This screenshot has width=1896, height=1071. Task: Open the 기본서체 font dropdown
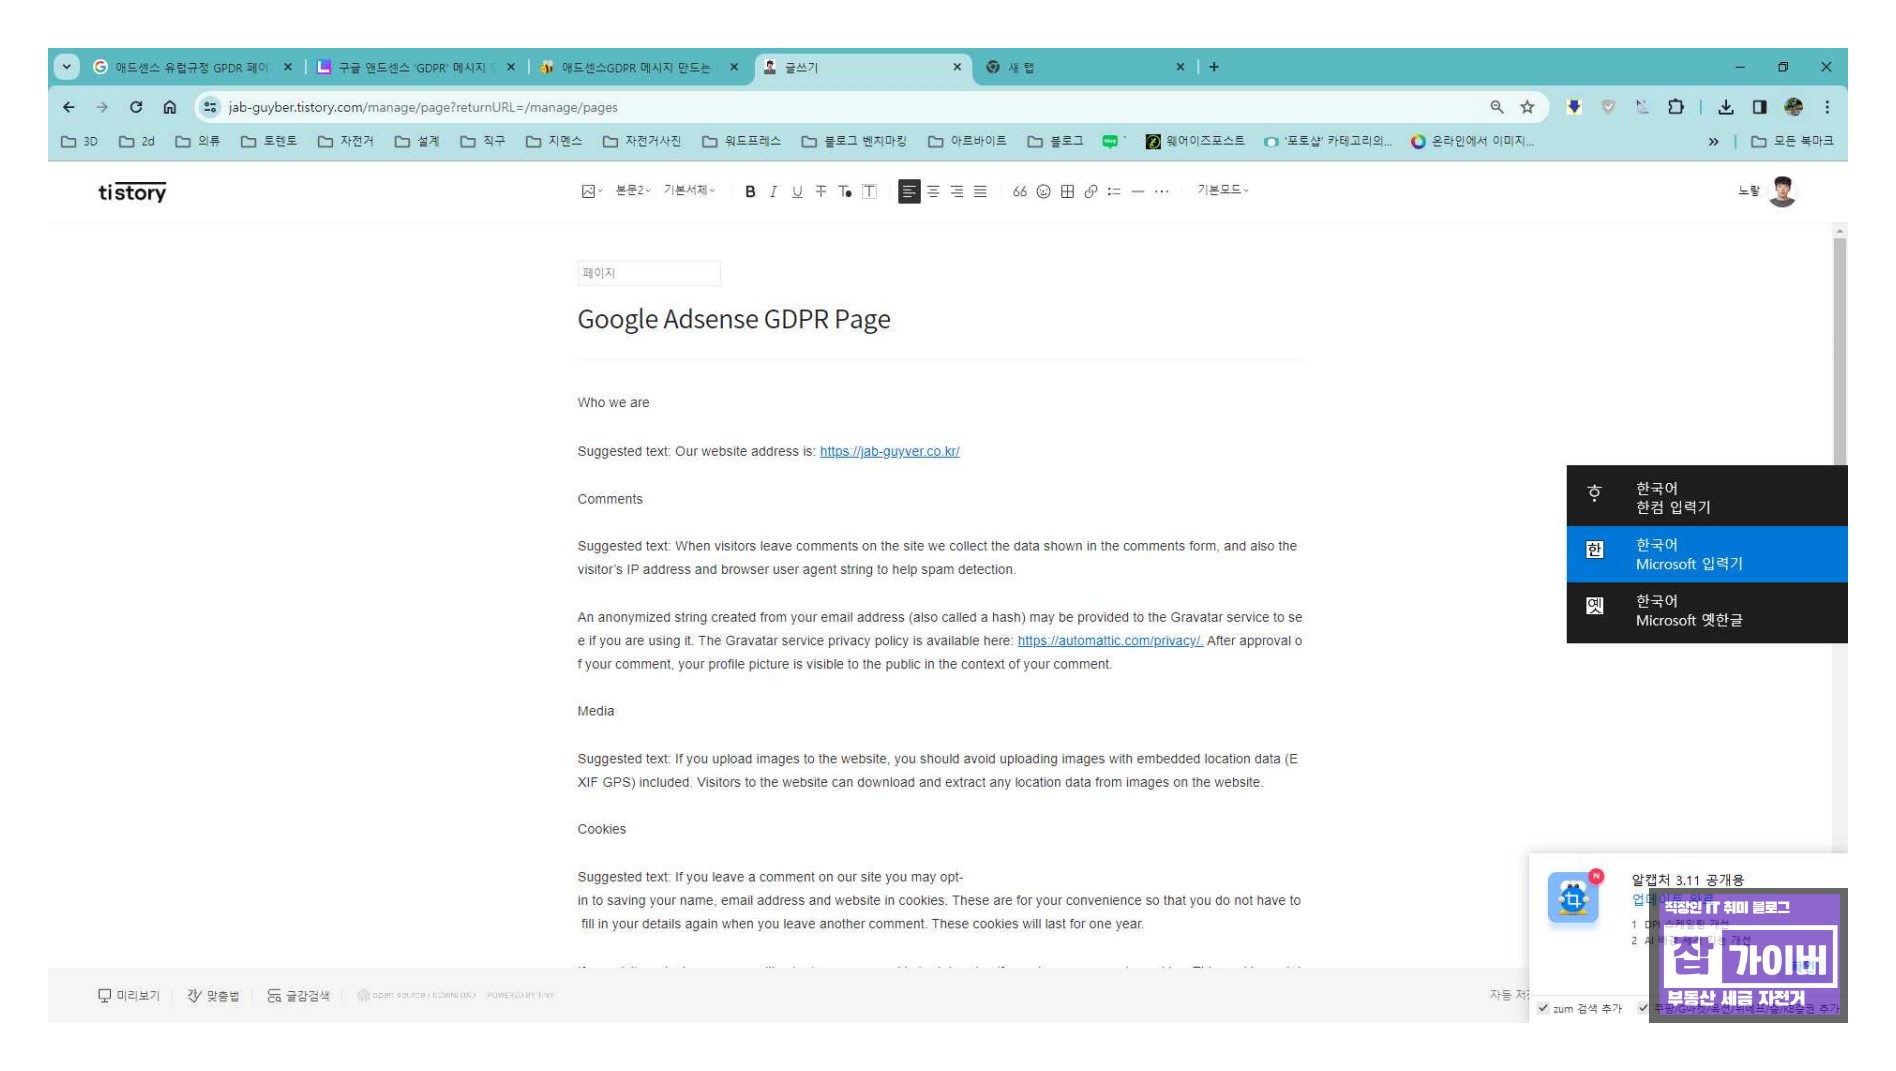click(689, 190)
